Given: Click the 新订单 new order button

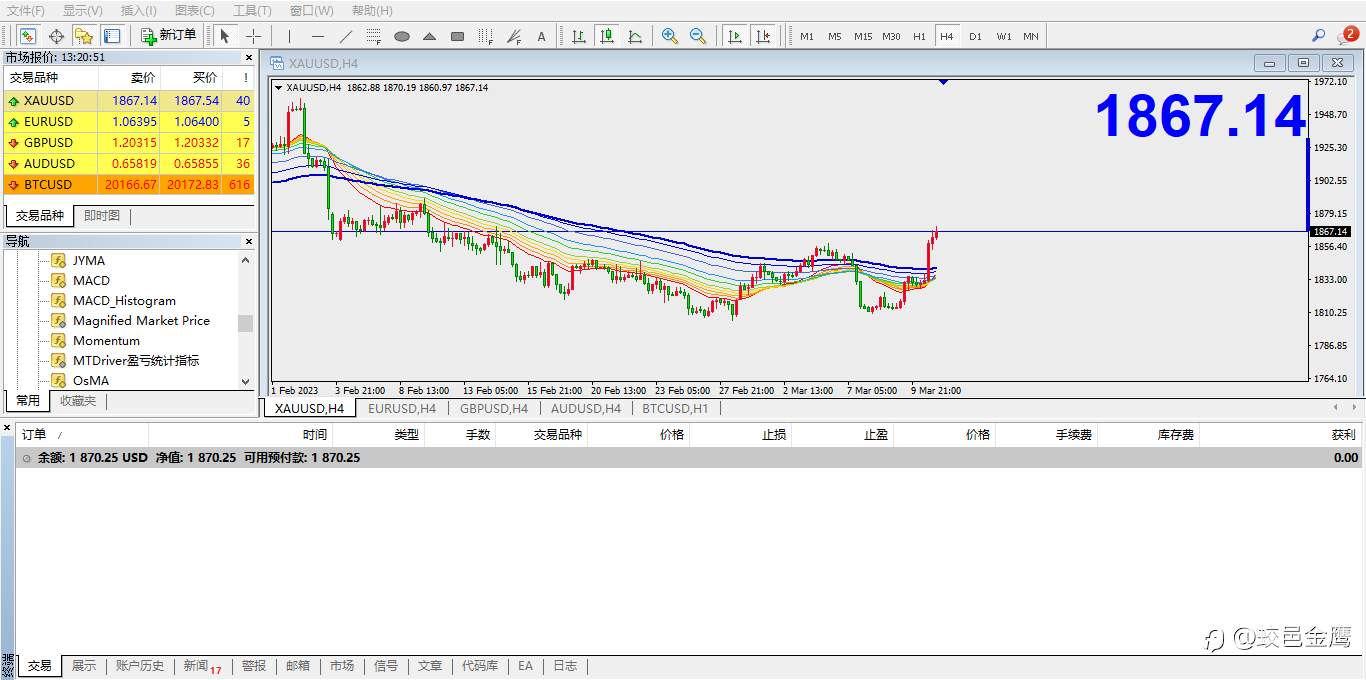Looking at the screenshot, I should click(x=168, y=36).
